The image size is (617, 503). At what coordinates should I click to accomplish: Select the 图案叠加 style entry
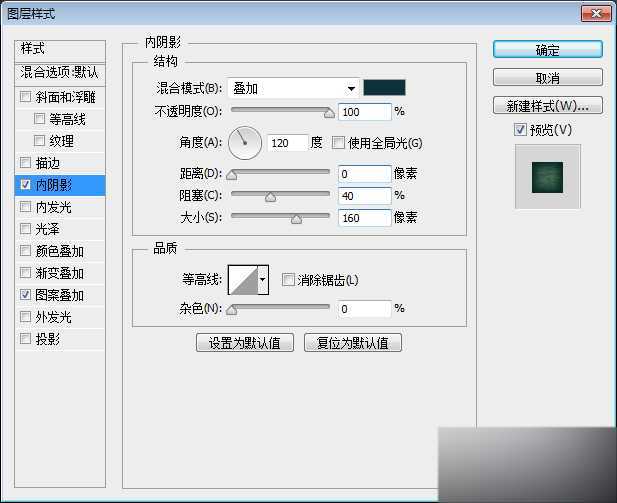60,295
